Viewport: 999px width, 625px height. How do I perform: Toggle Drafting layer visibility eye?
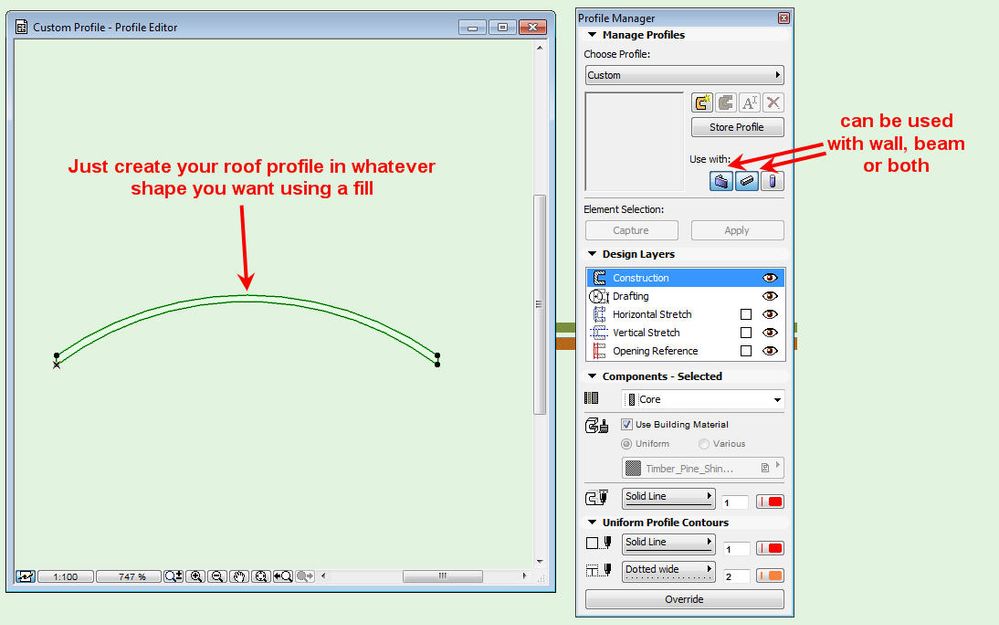coord(770,296)
